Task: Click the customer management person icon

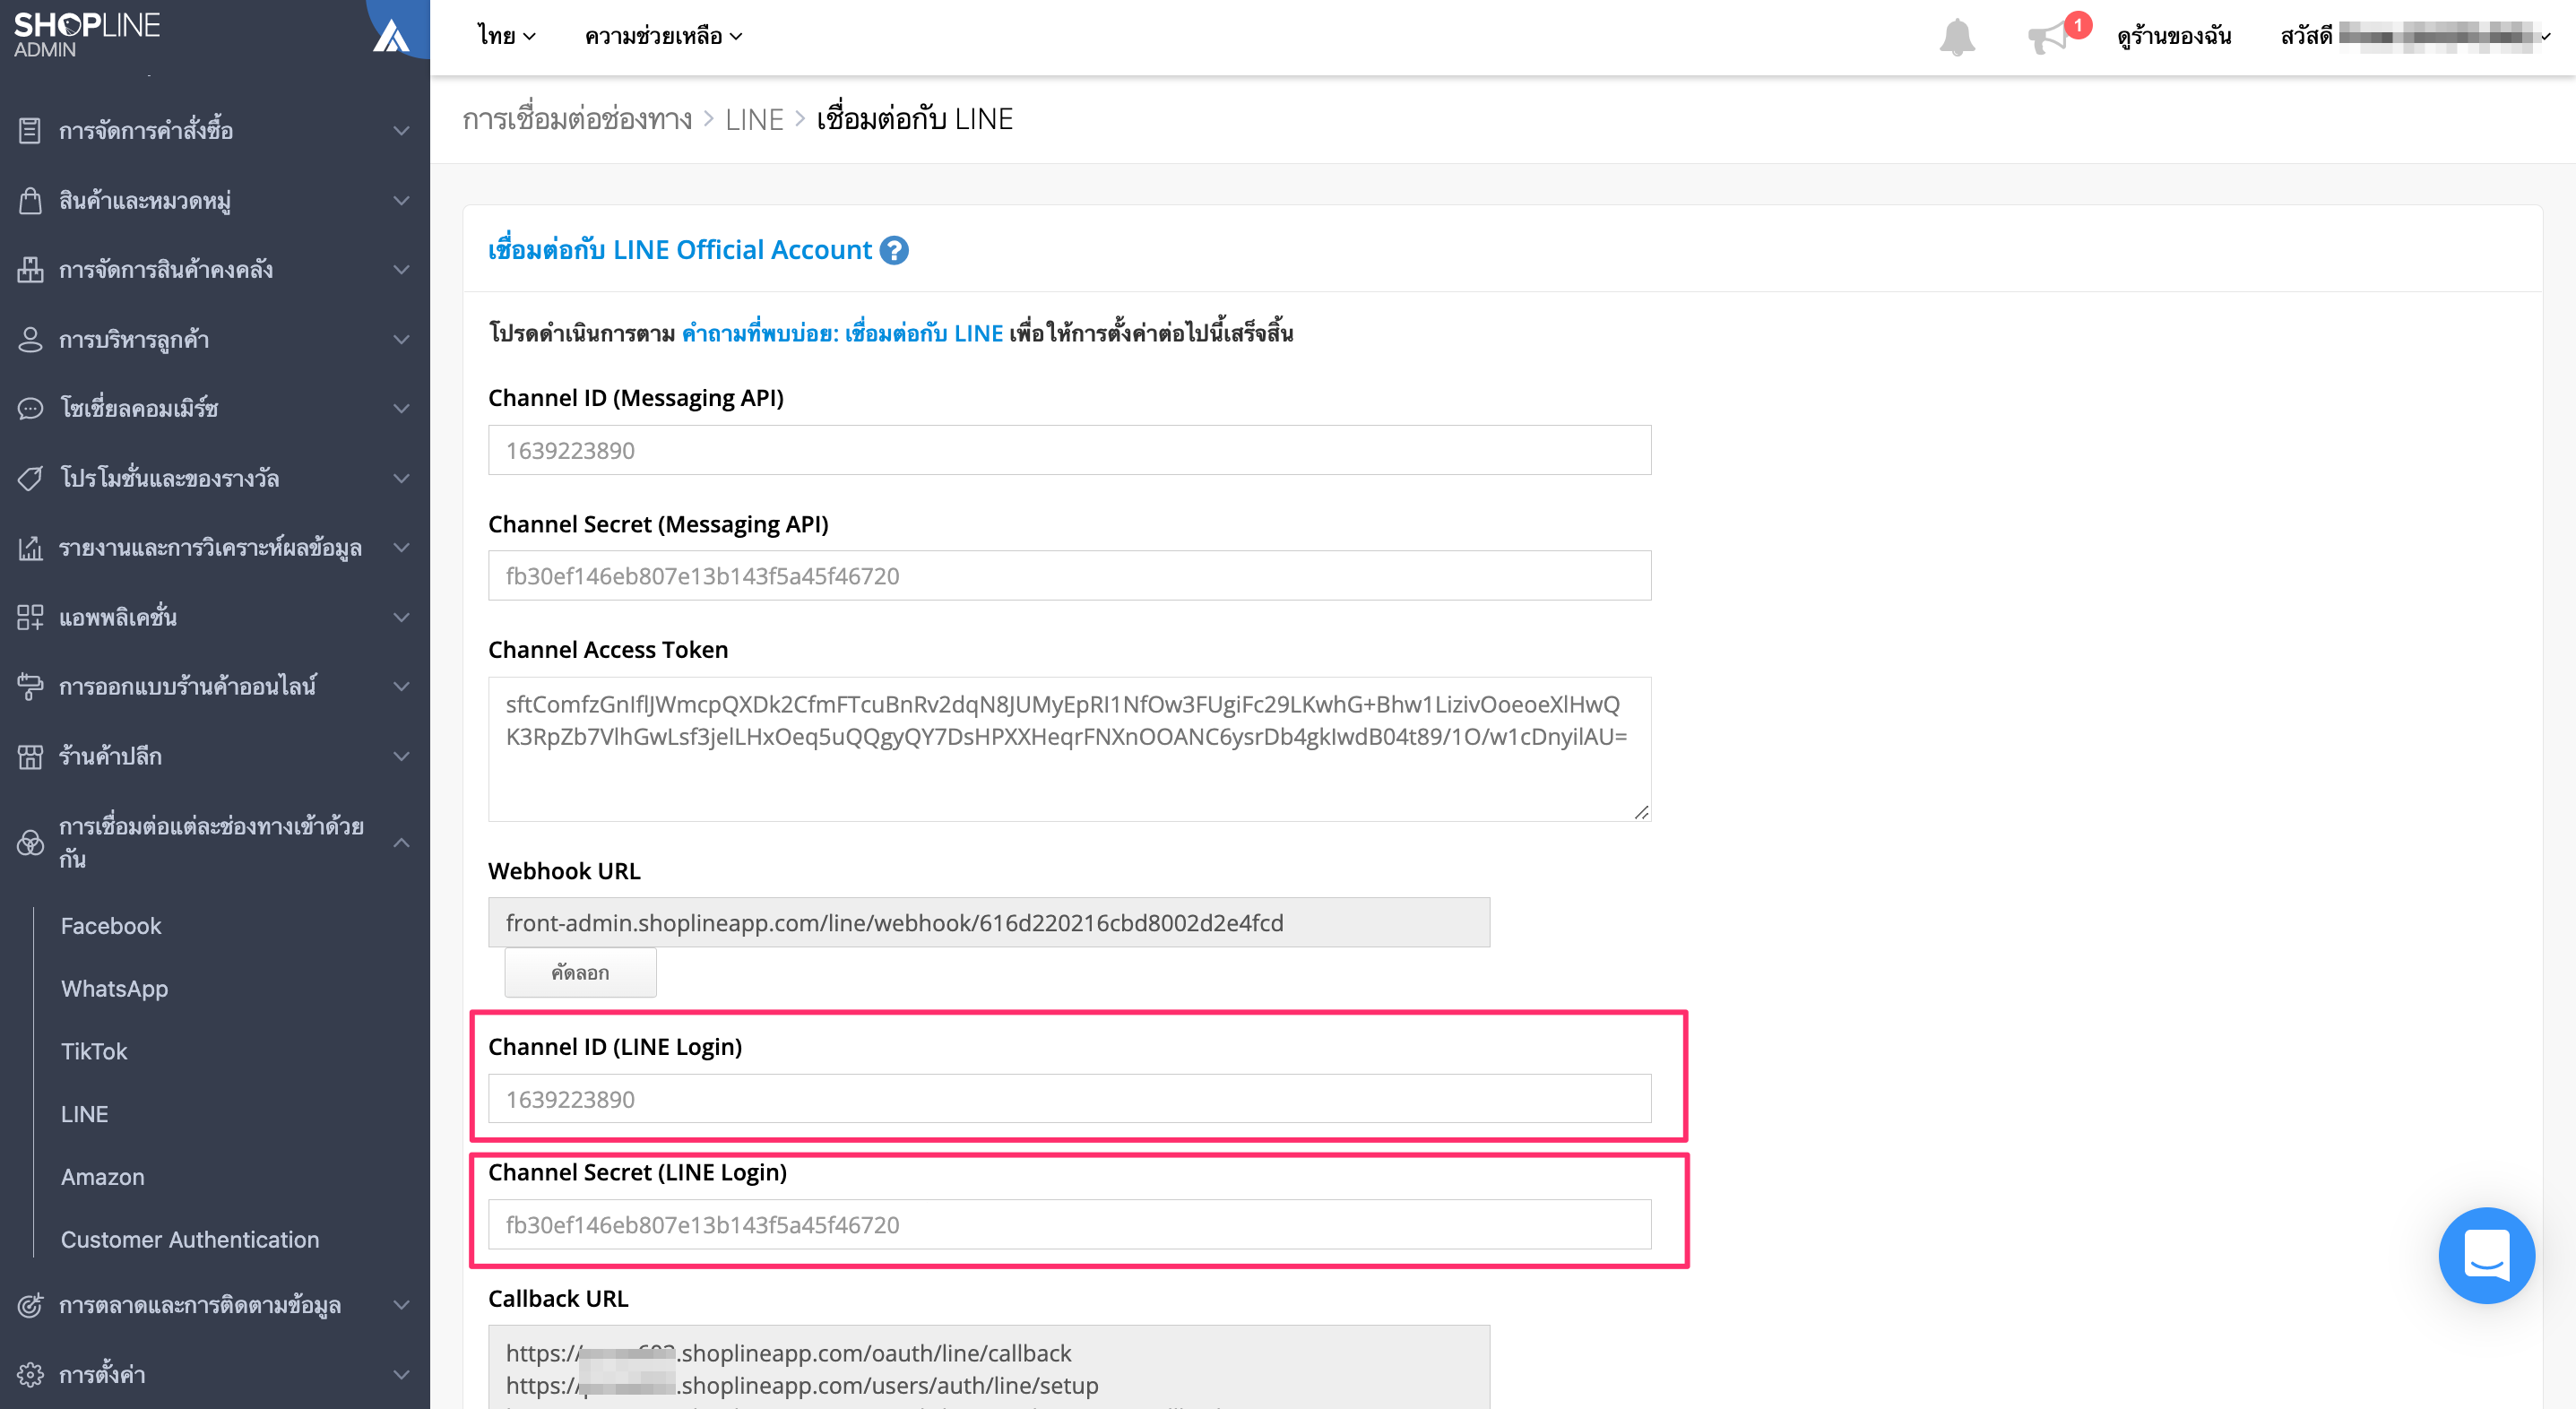Action: (x=30, y=339)
